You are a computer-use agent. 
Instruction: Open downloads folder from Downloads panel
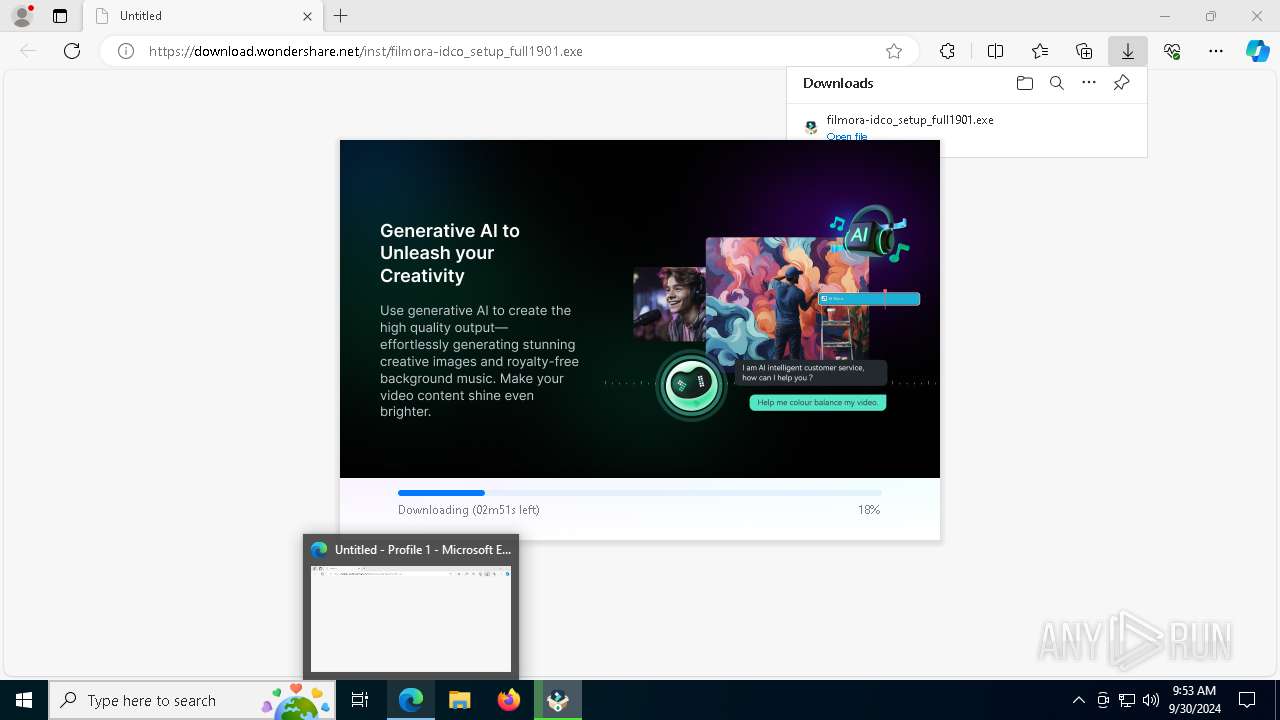point(1025,83)
